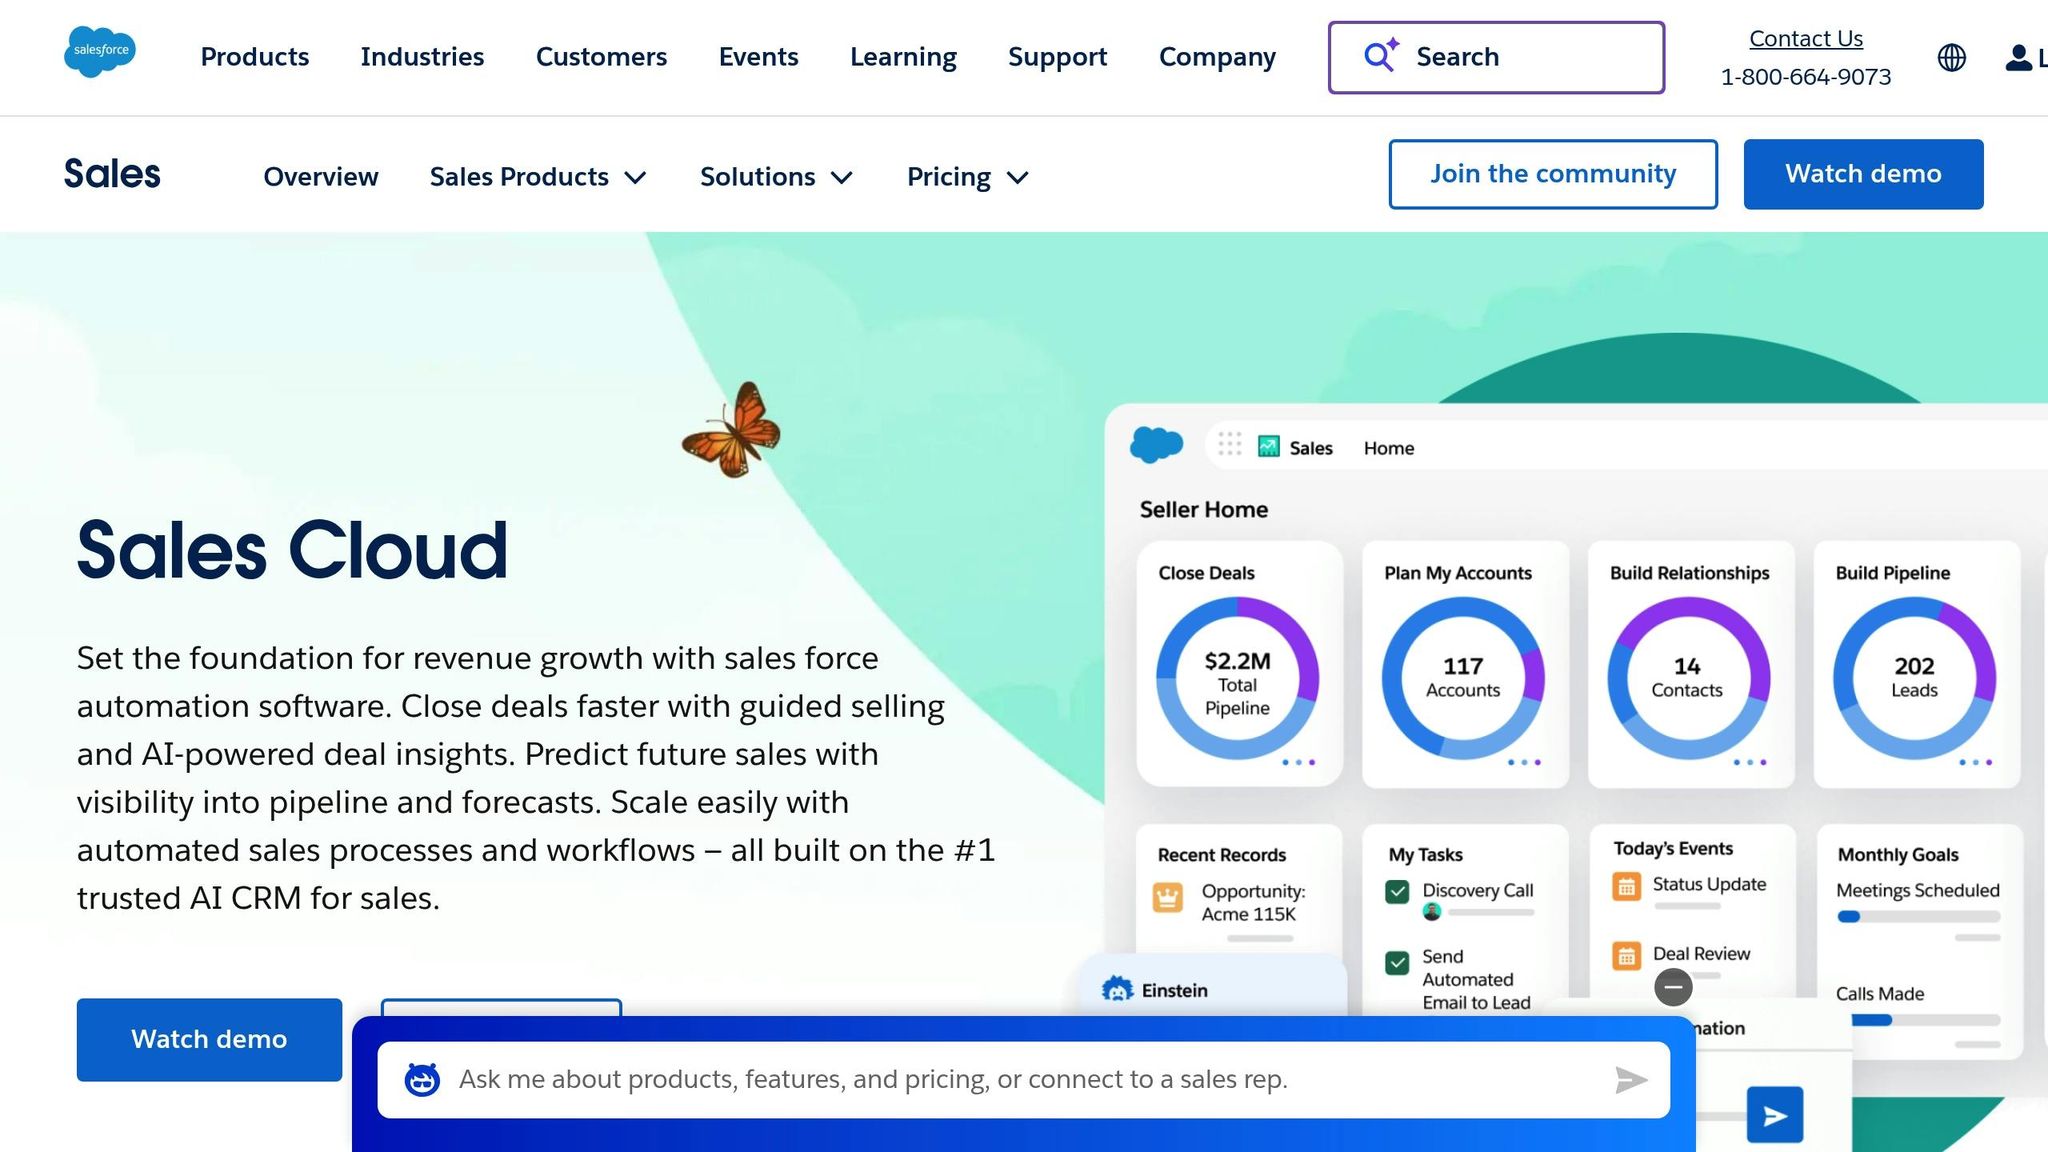Click Watch demo button in sub-navigation
The height and width of the screenshot is (1152, 2048).
tap(1863, 174)
